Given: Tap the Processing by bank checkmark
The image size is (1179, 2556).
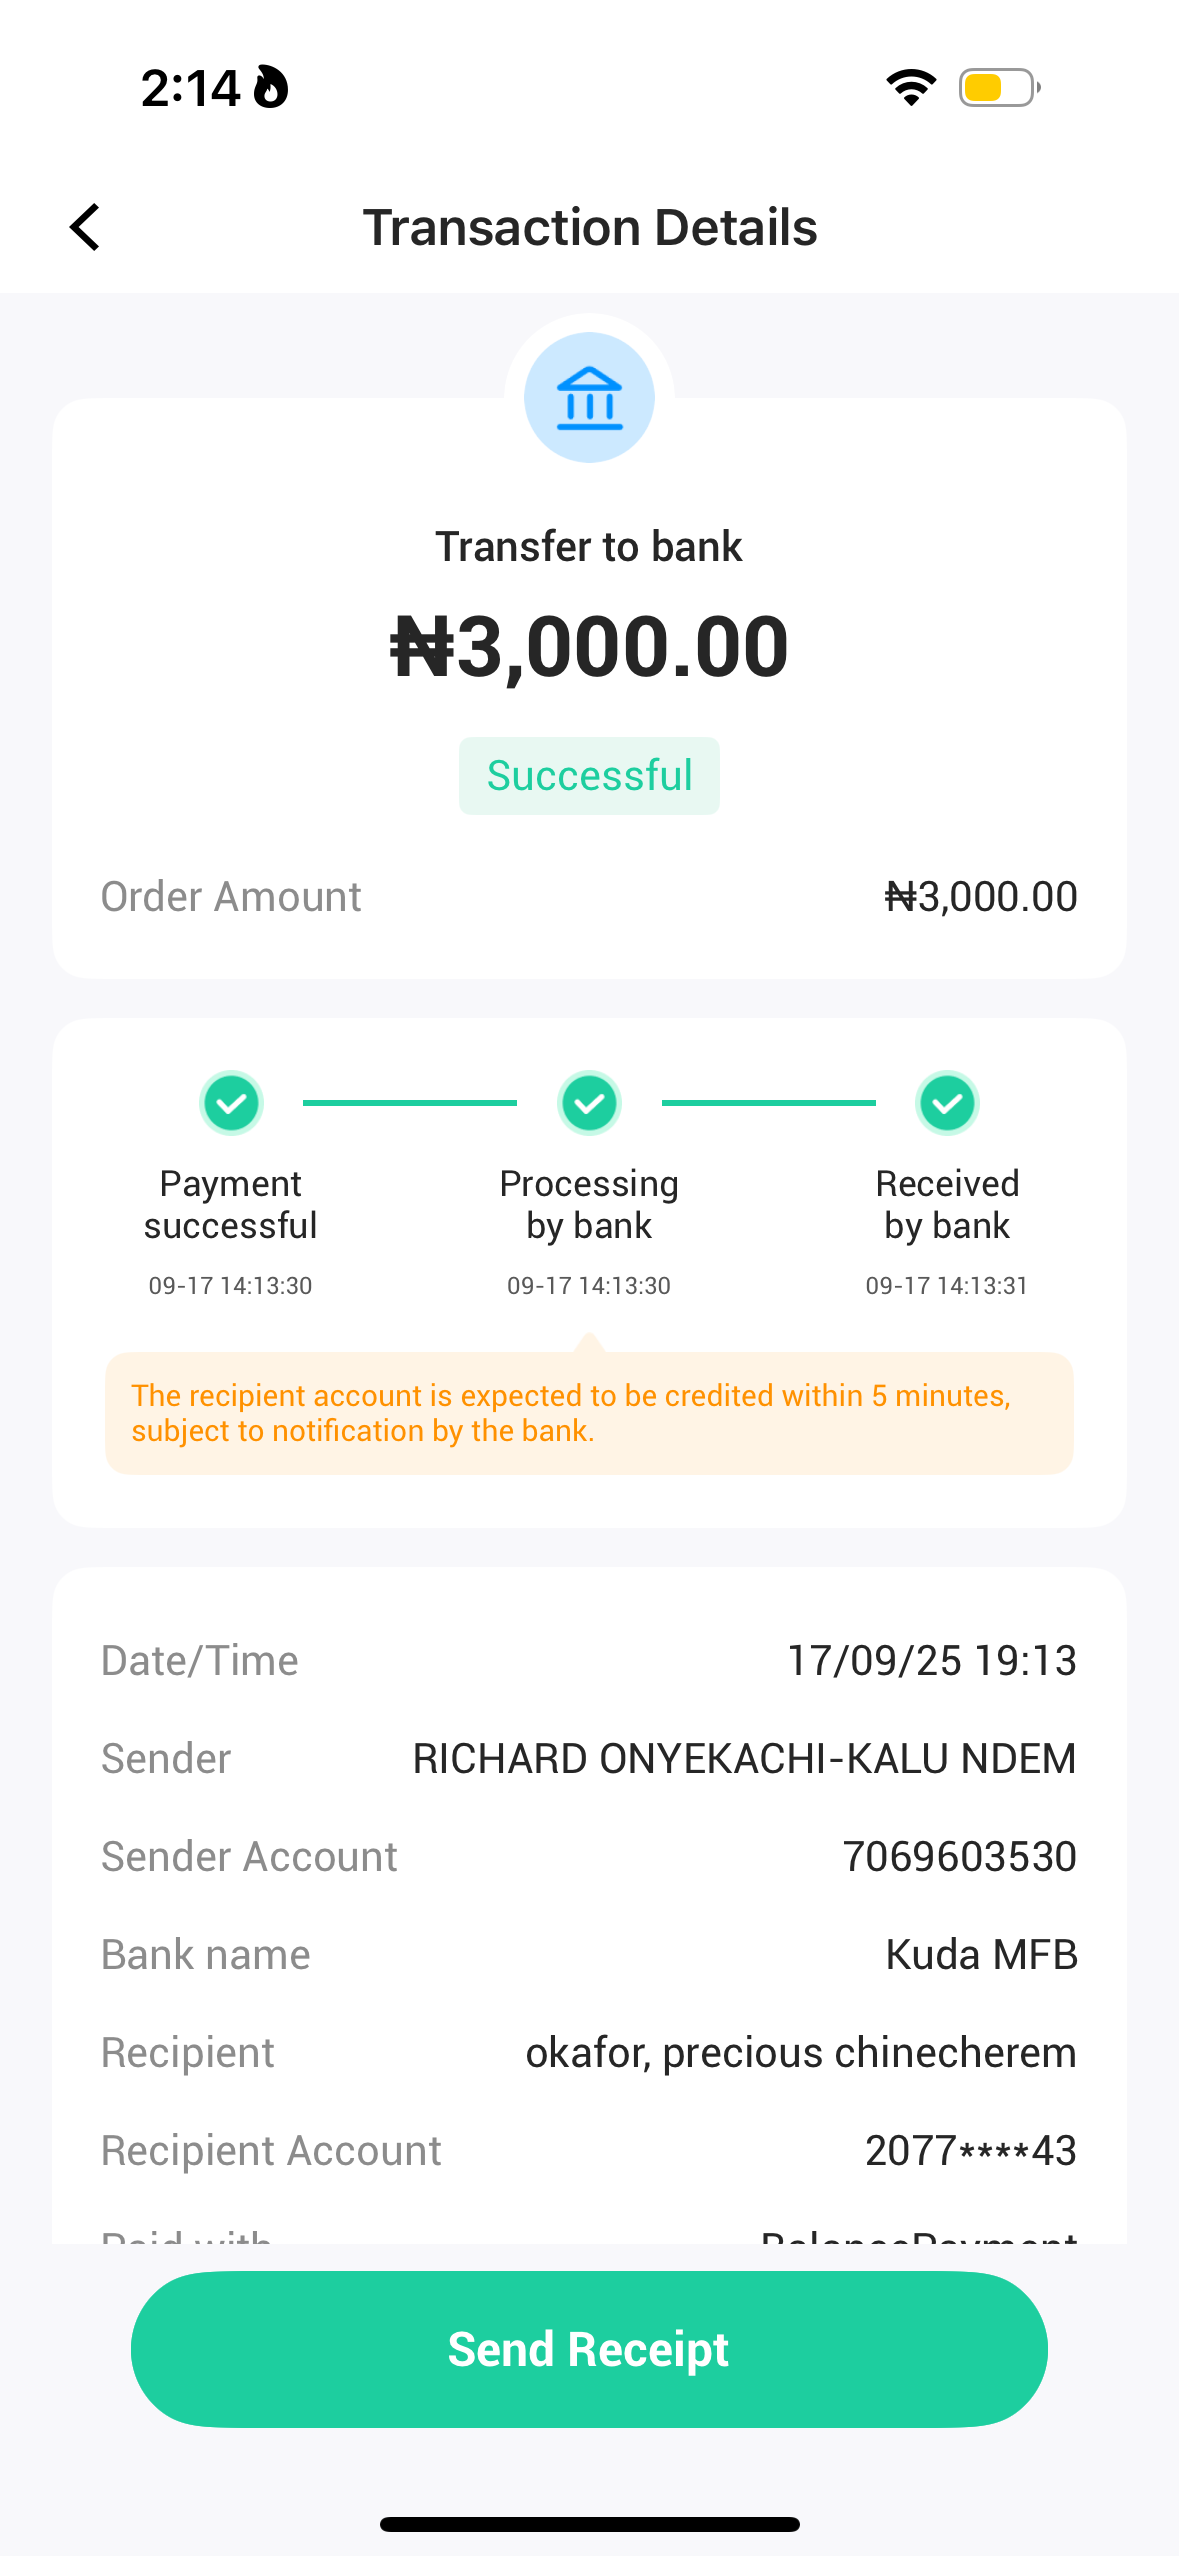Looking at the screenshot, I should point(589,1103).
